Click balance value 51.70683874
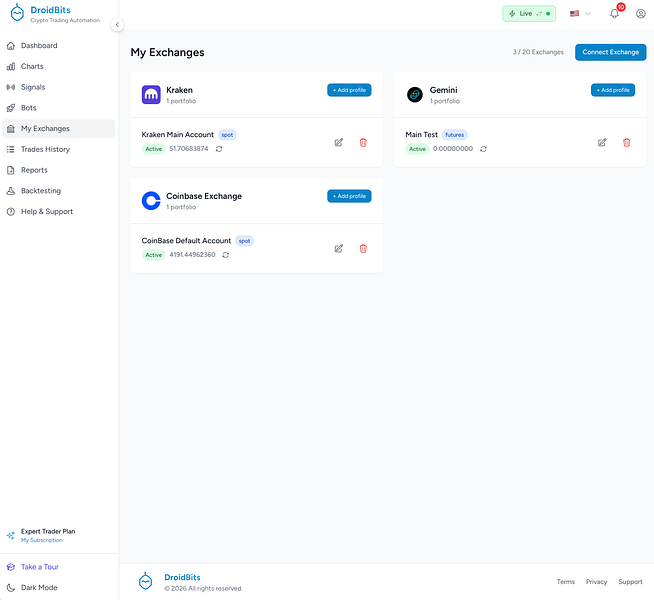Viewport: 654px width, 600px height. pos(189,148)
